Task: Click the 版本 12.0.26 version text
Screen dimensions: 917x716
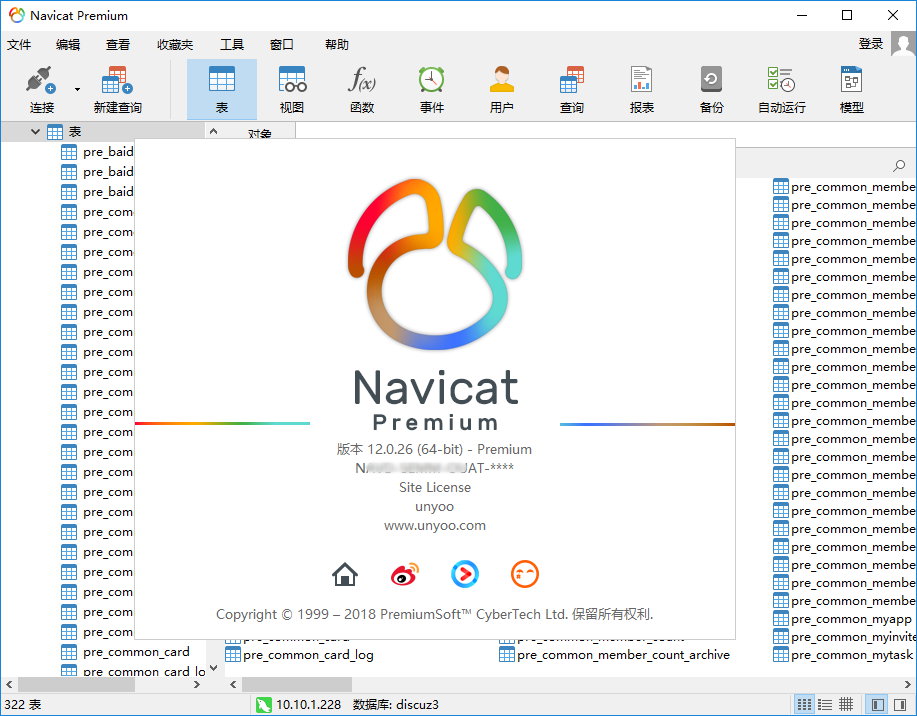Action: click(x=434, y=449)
